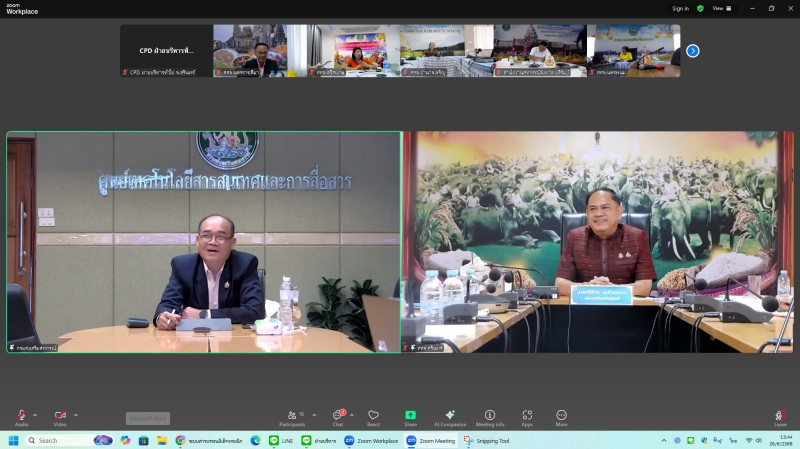Switch to the Chrome window on the taskbar

point(209,440)
